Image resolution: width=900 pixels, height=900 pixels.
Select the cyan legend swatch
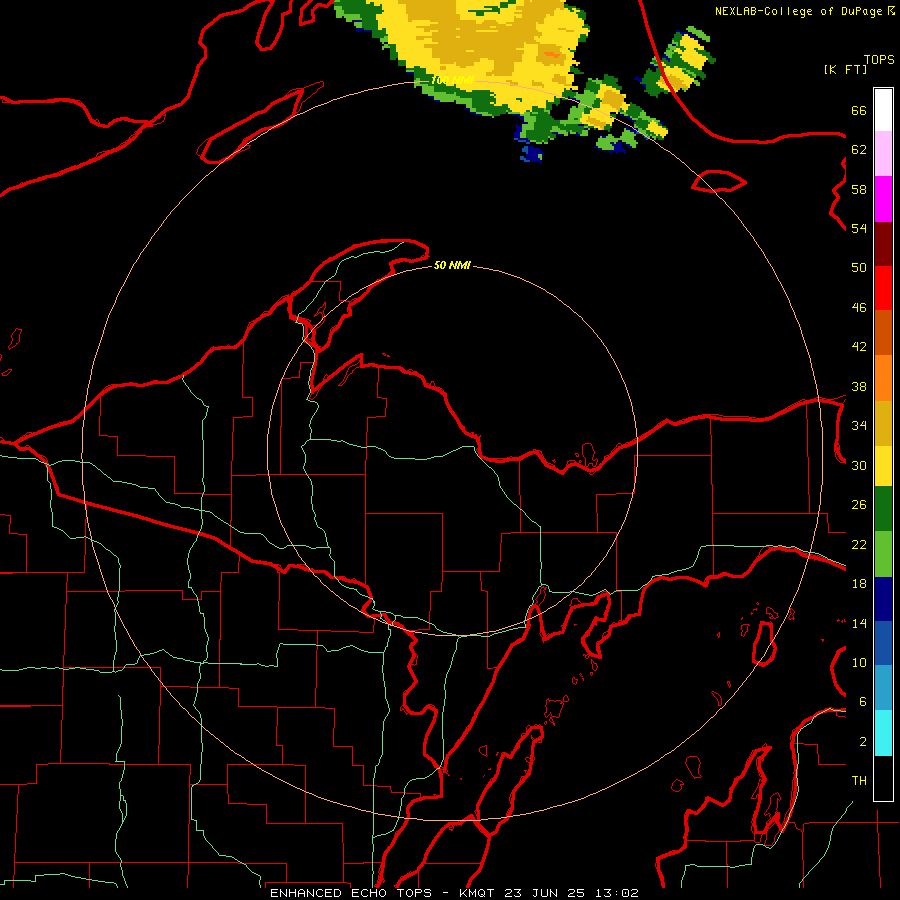883,733
